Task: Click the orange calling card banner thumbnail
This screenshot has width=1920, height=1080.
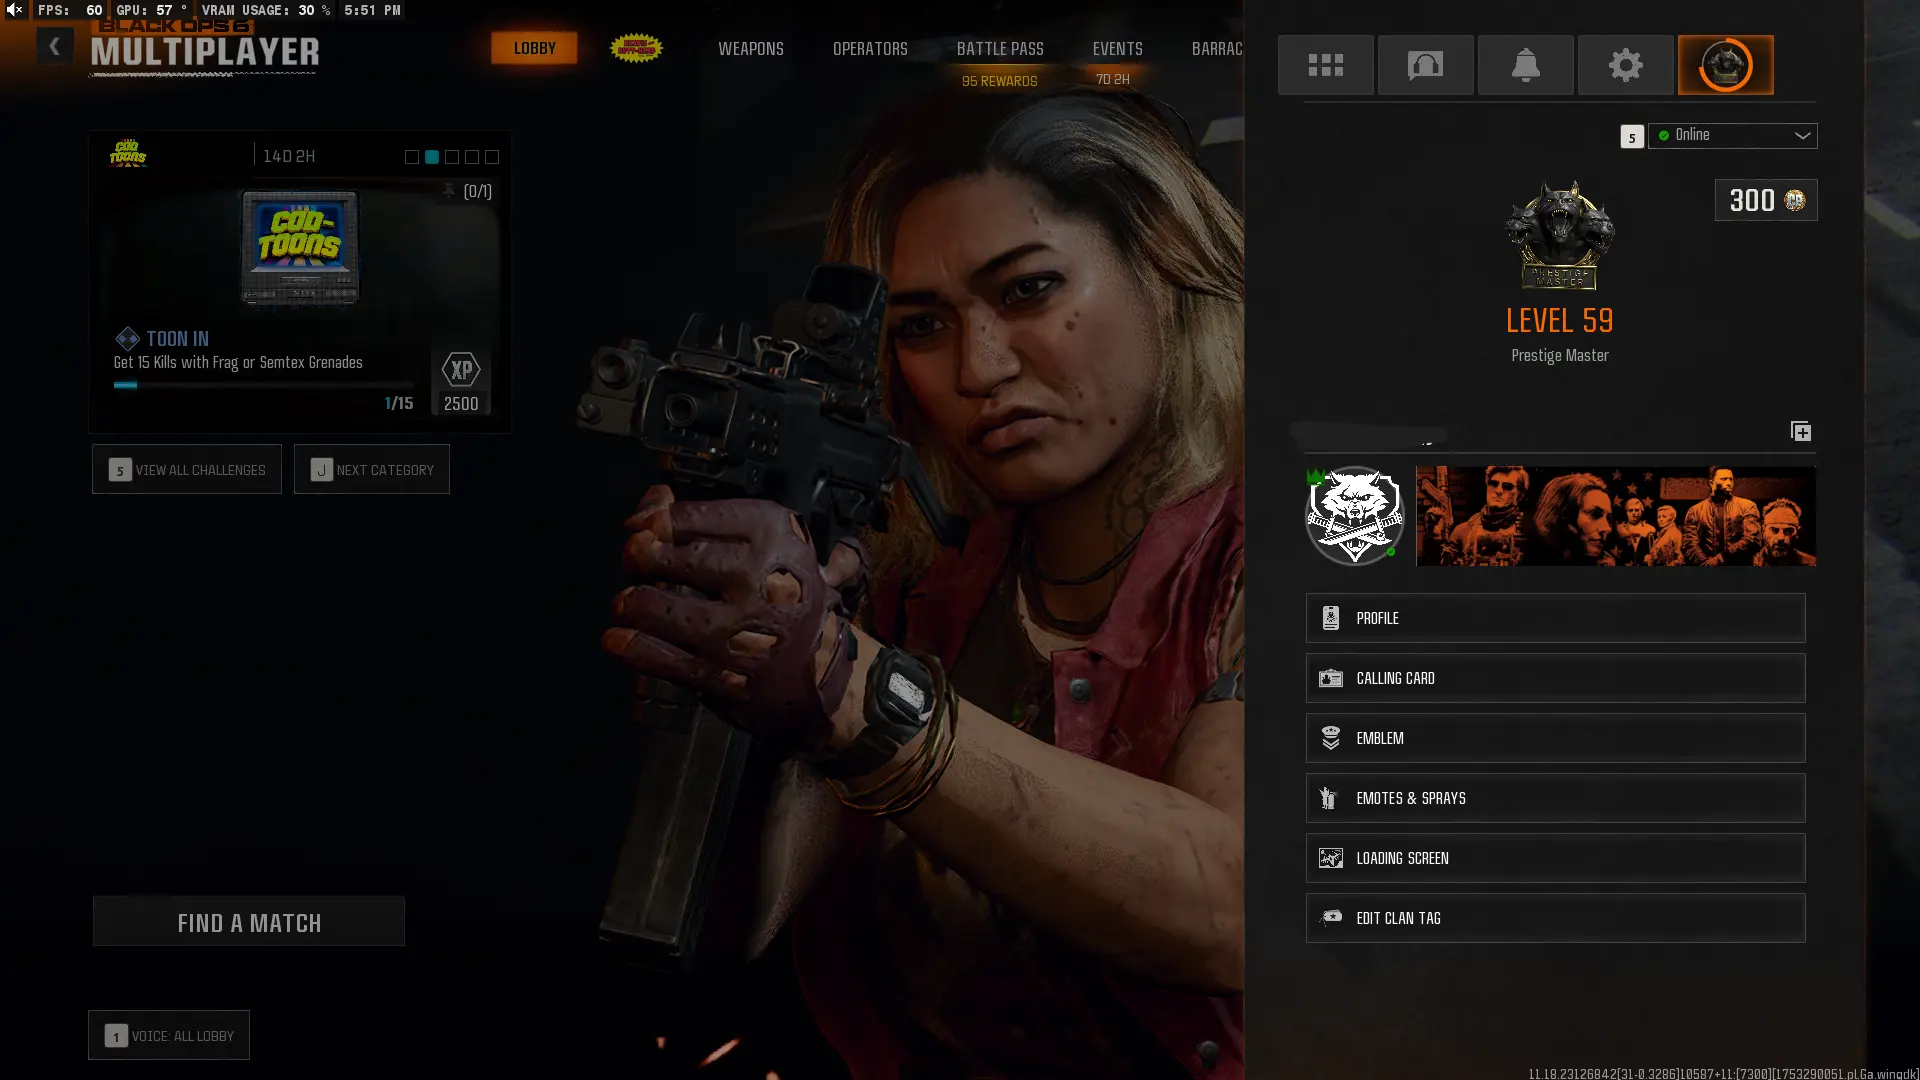Action: pyautogui.click(x=1615, y=516)
